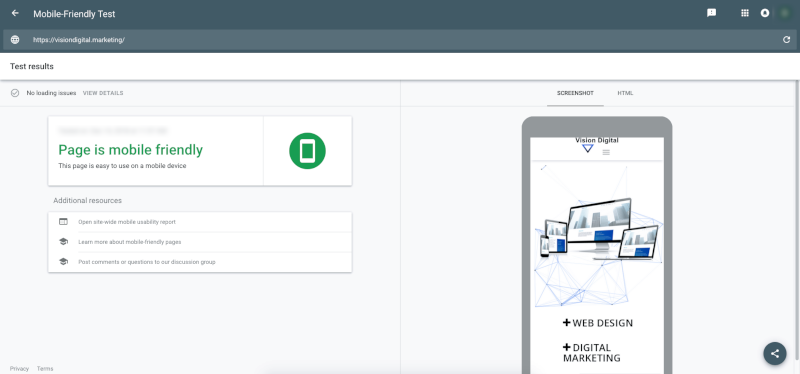
Task: Switch to the HTML tab
Action: click(625, 93)
